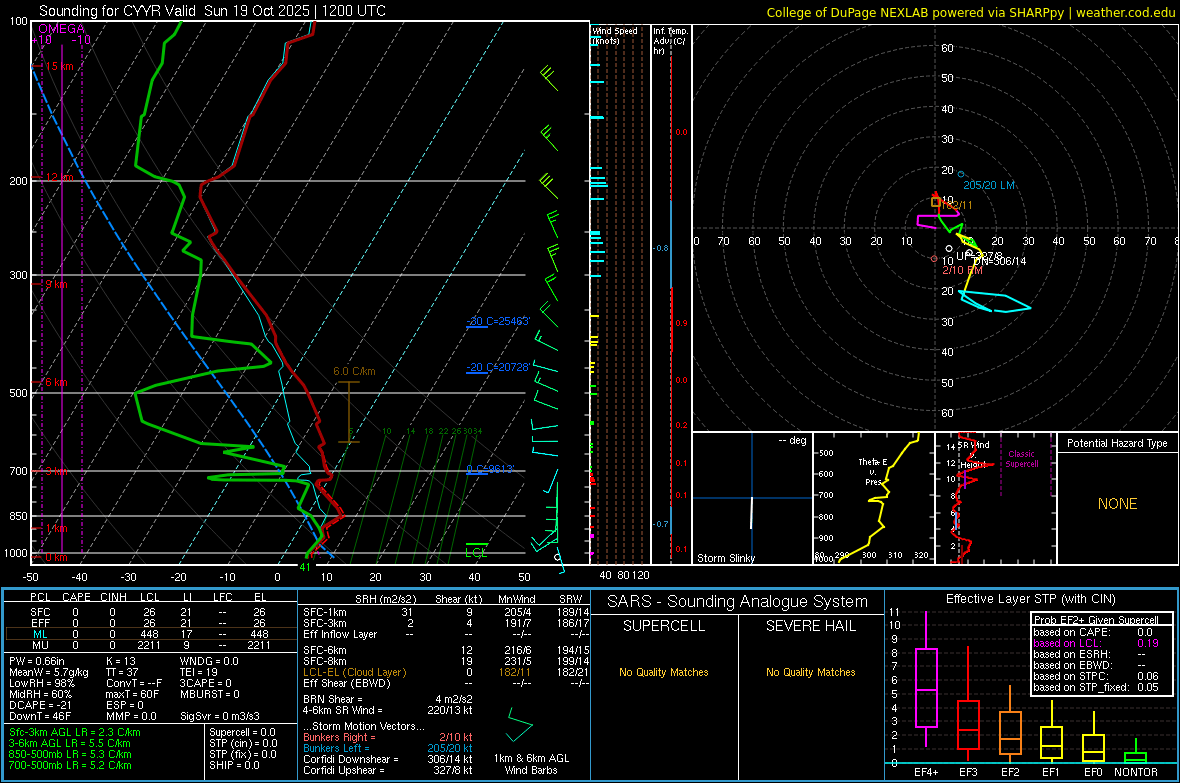
Task: Click the orange '182/11' hodograph label
Action: click(956, 205)
